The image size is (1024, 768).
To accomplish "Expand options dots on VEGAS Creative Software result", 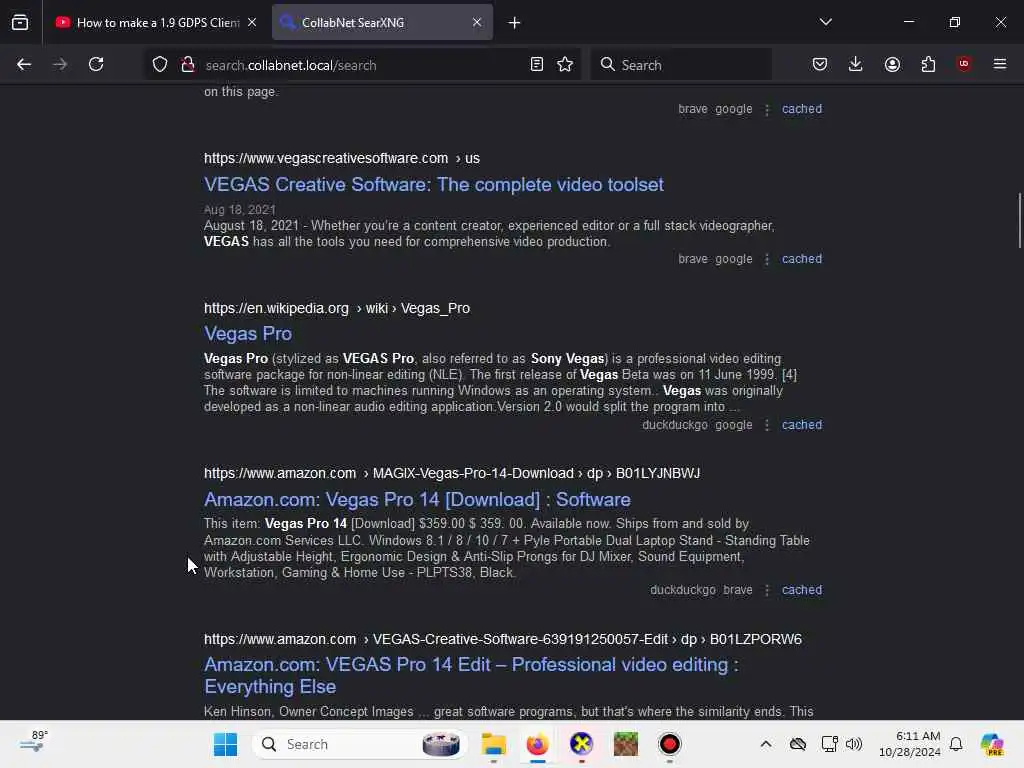I will coord(767,260).
